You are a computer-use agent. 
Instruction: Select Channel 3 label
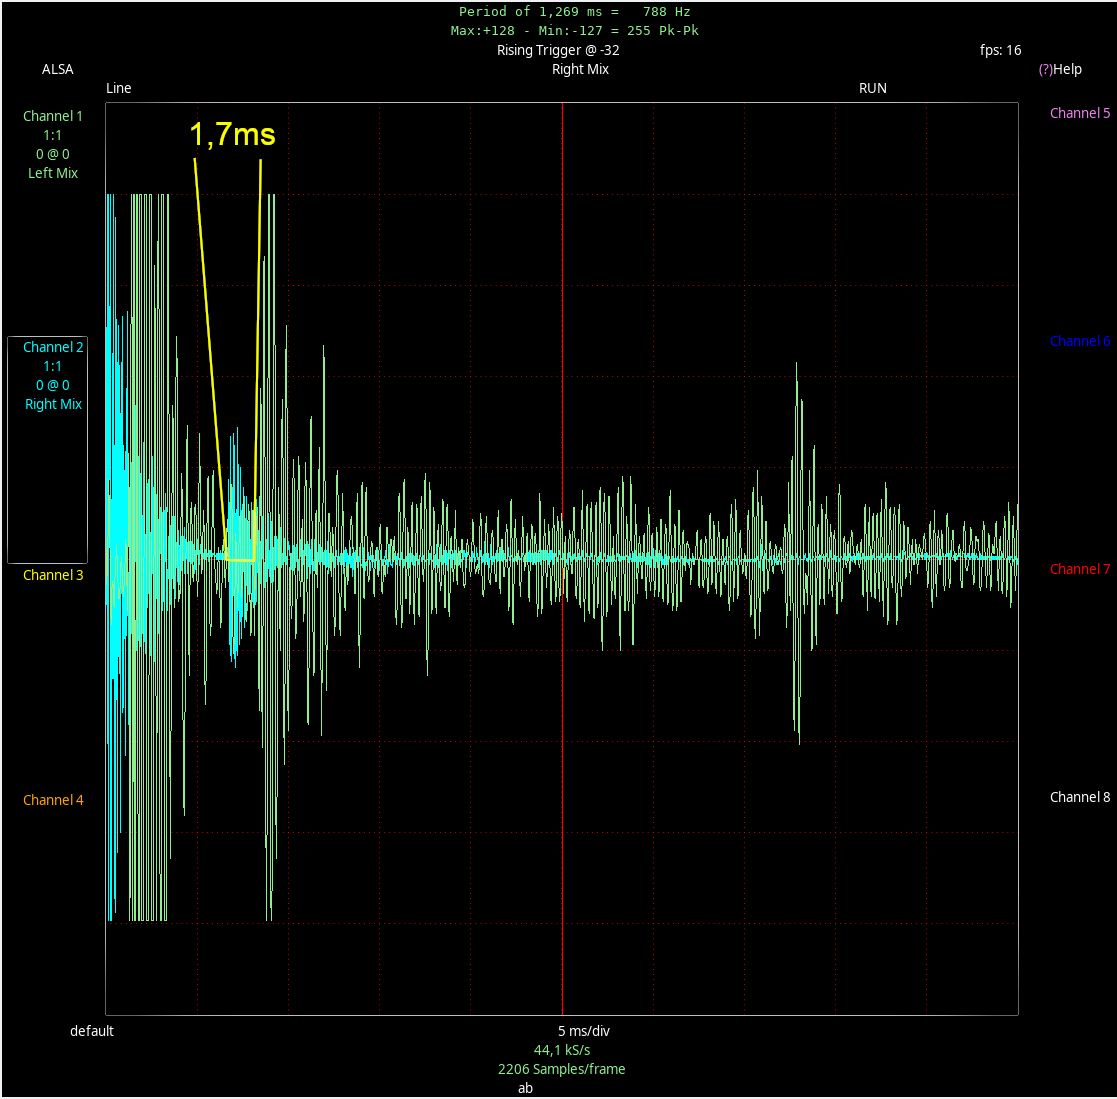pos(53,575)
